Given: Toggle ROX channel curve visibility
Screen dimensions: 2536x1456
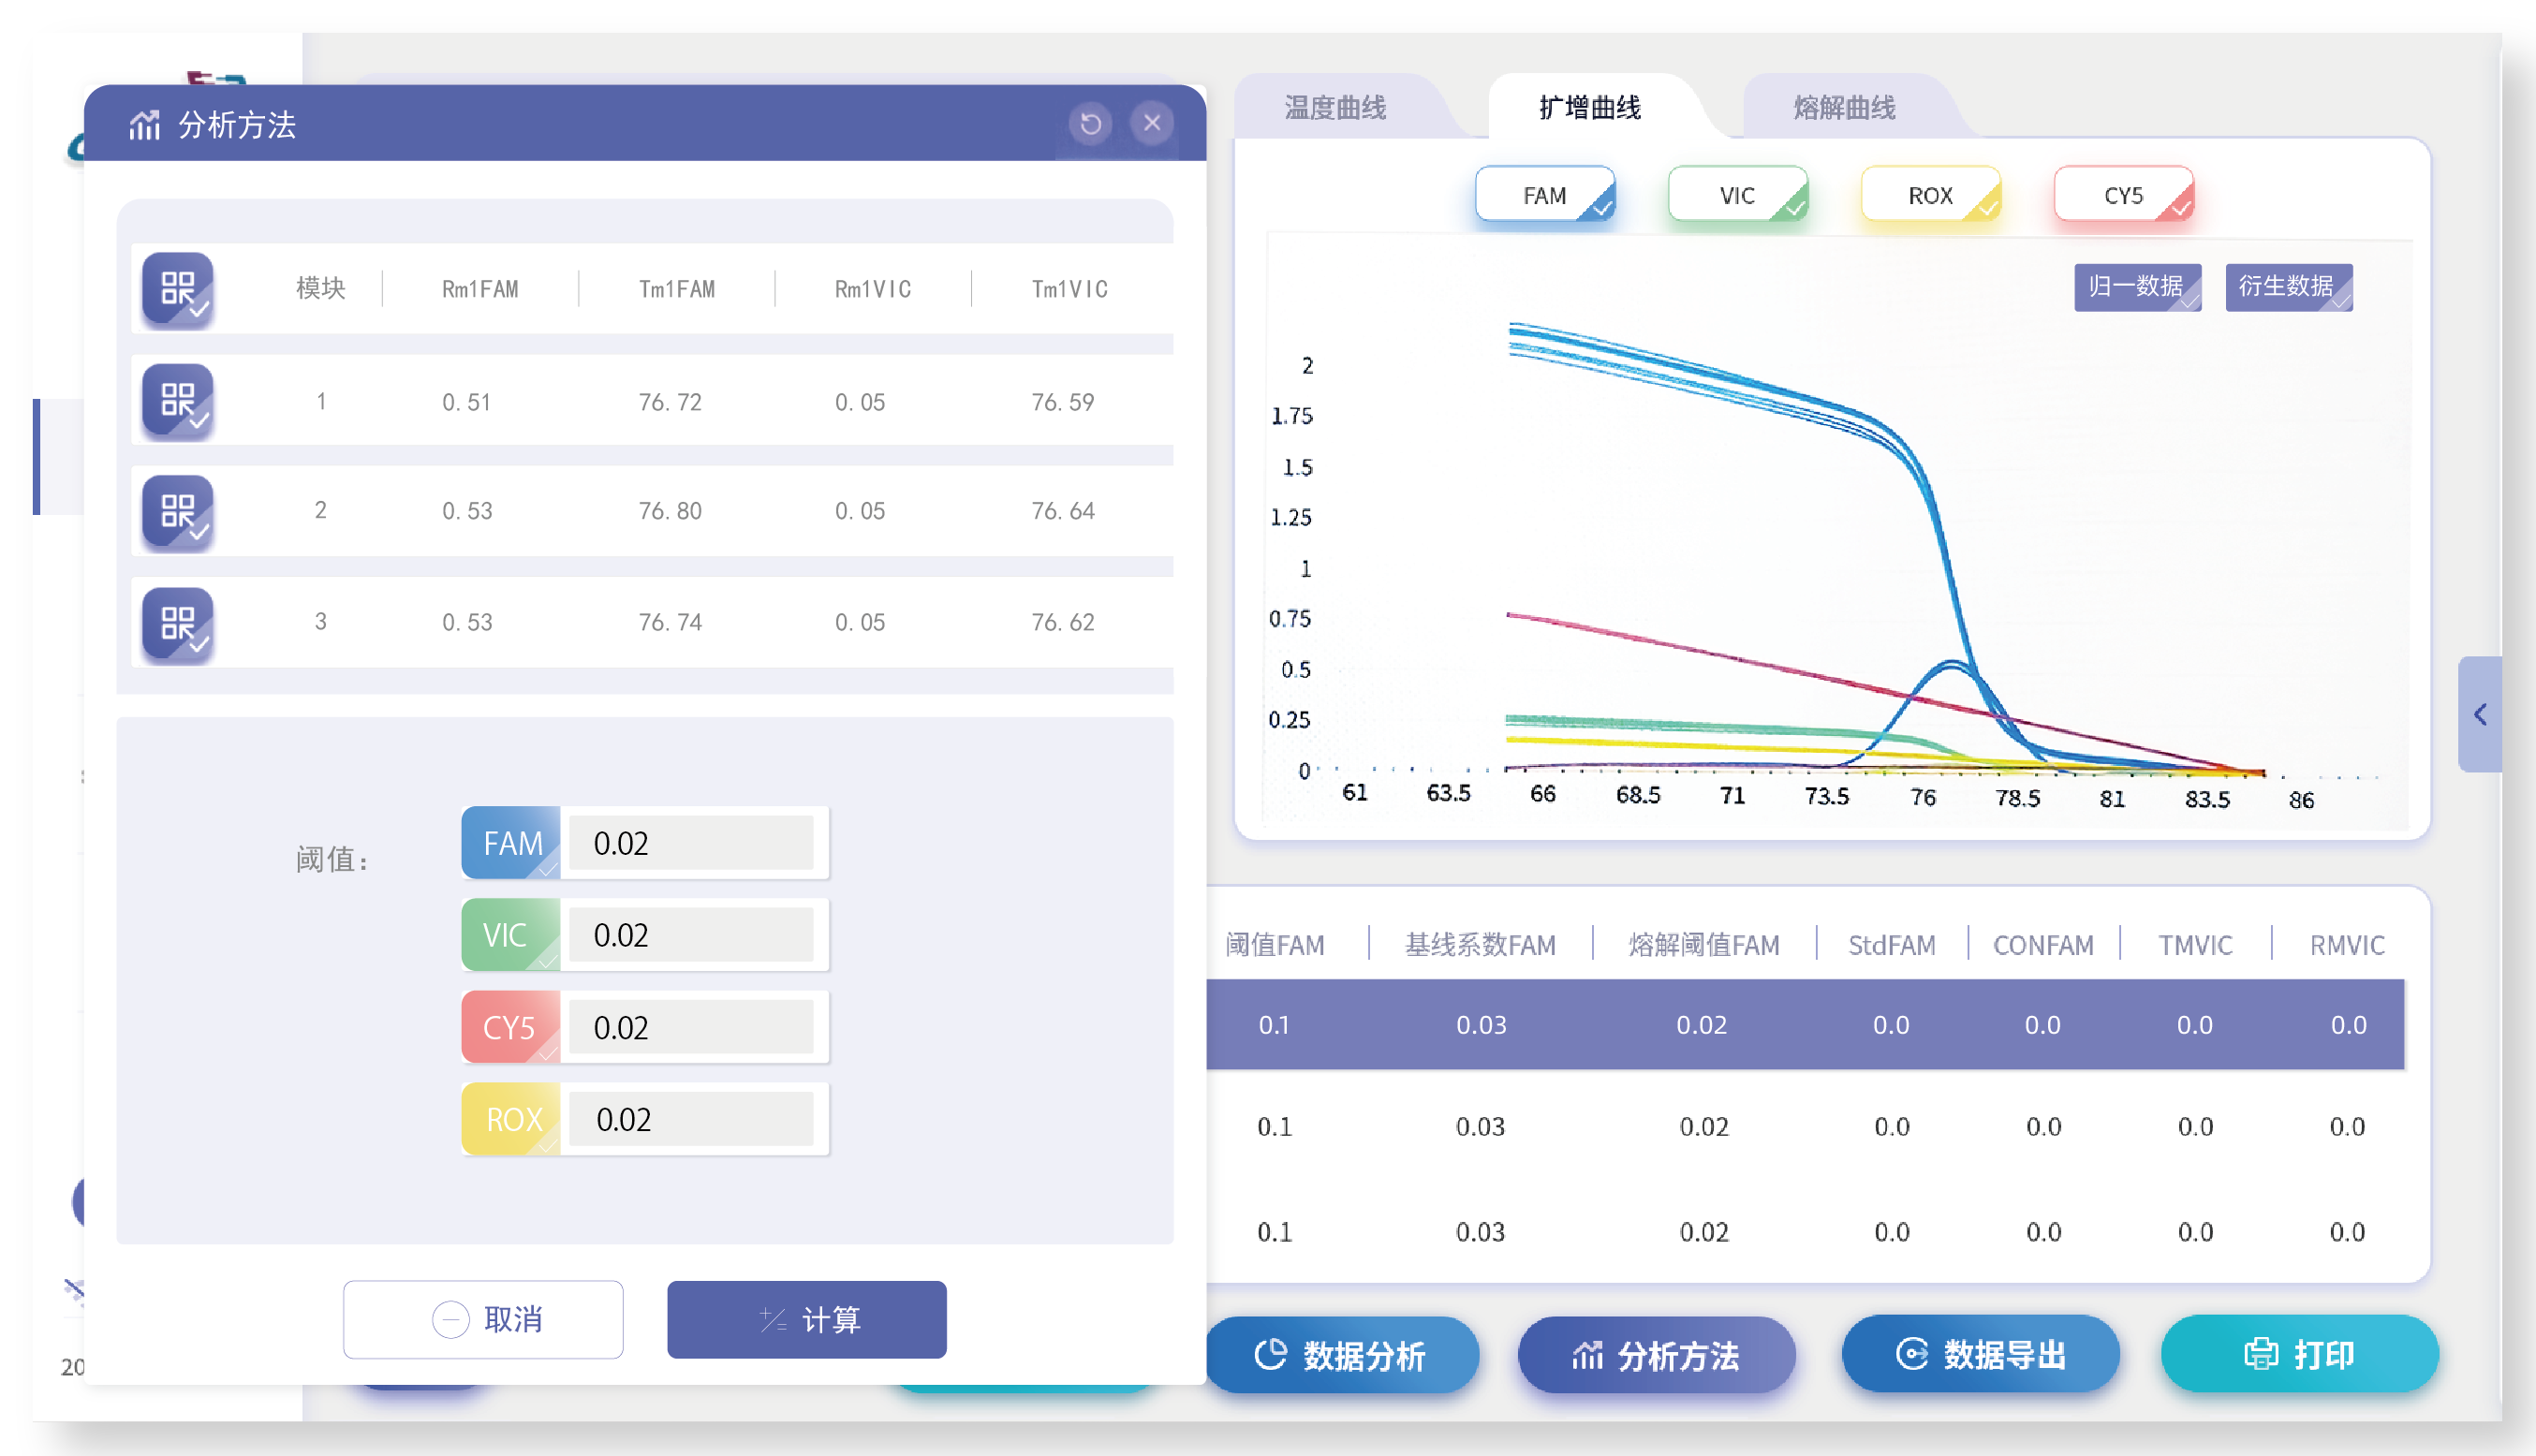Looking at the screenshot, I should (x=1930, y=195).
